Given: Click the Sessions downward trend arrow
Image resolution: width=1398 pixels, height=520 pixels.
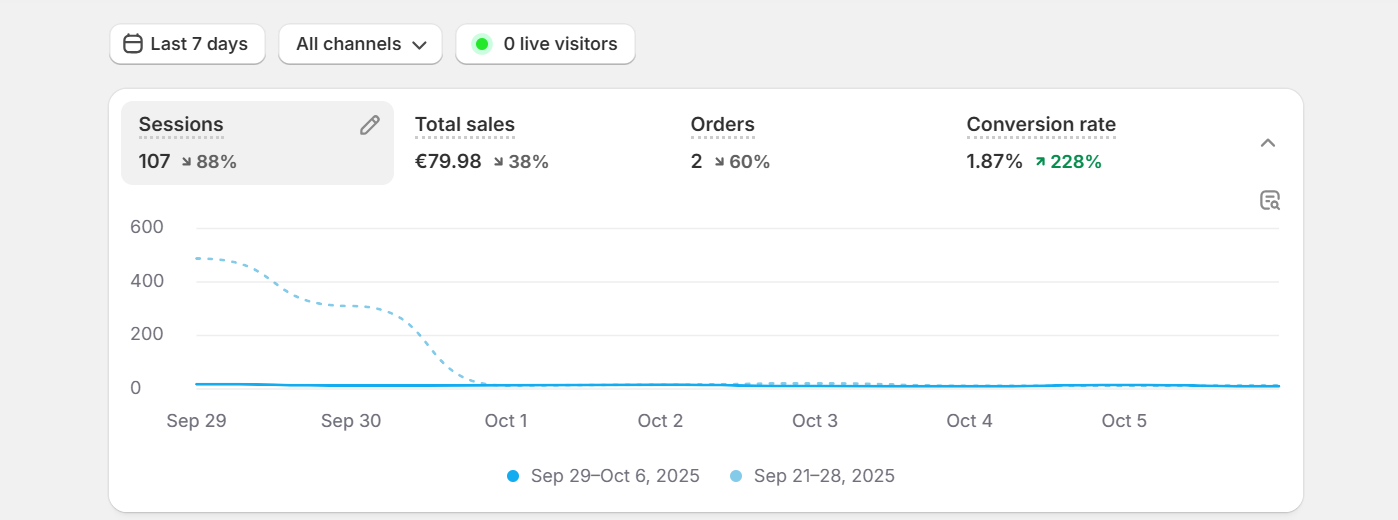Looking at the screenshot, I should pyautogui.click(x=186, y=162).
